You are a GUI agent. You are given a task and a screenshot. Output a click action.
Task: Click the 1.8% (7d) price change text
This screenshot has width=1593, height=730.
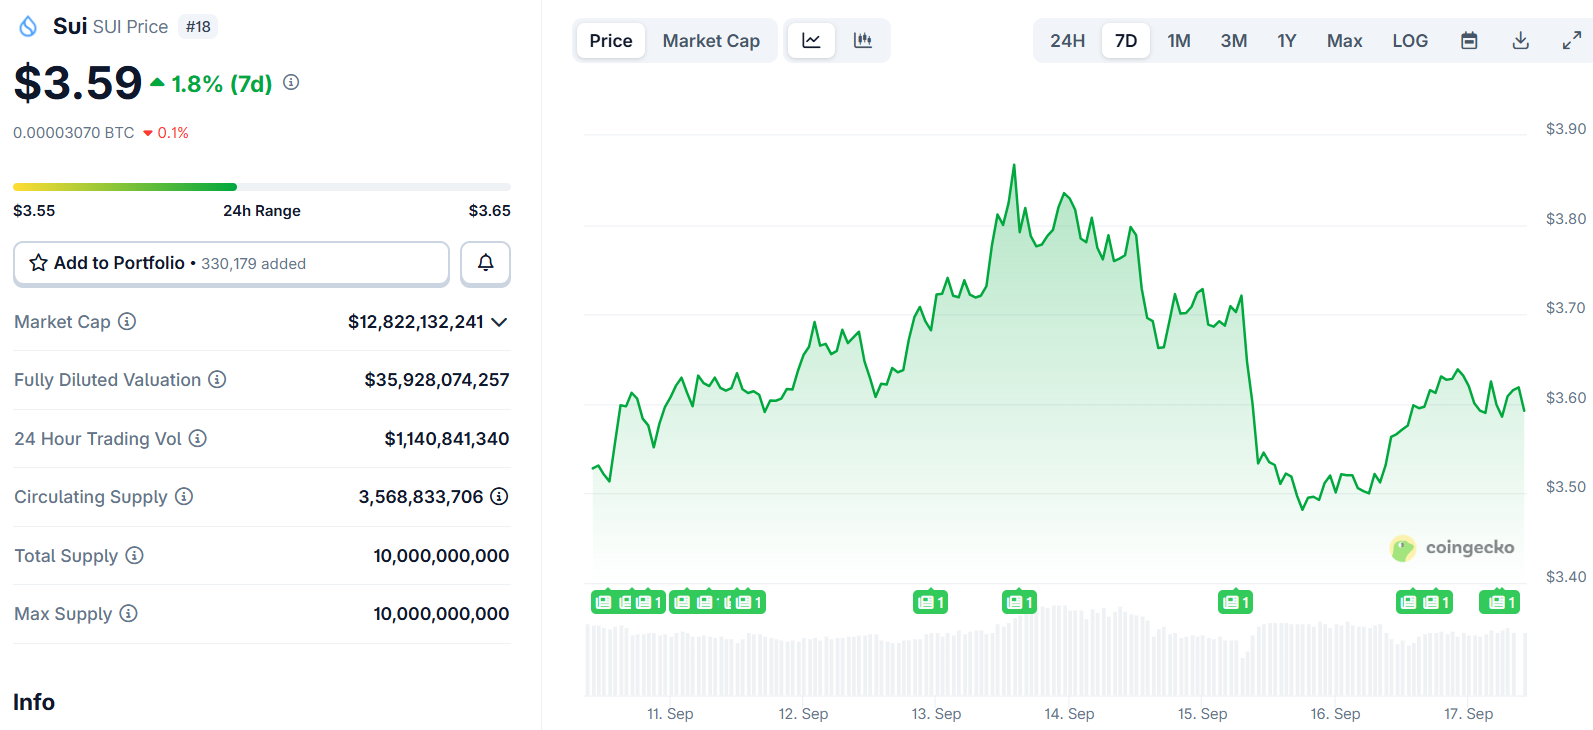coord(222,84)
